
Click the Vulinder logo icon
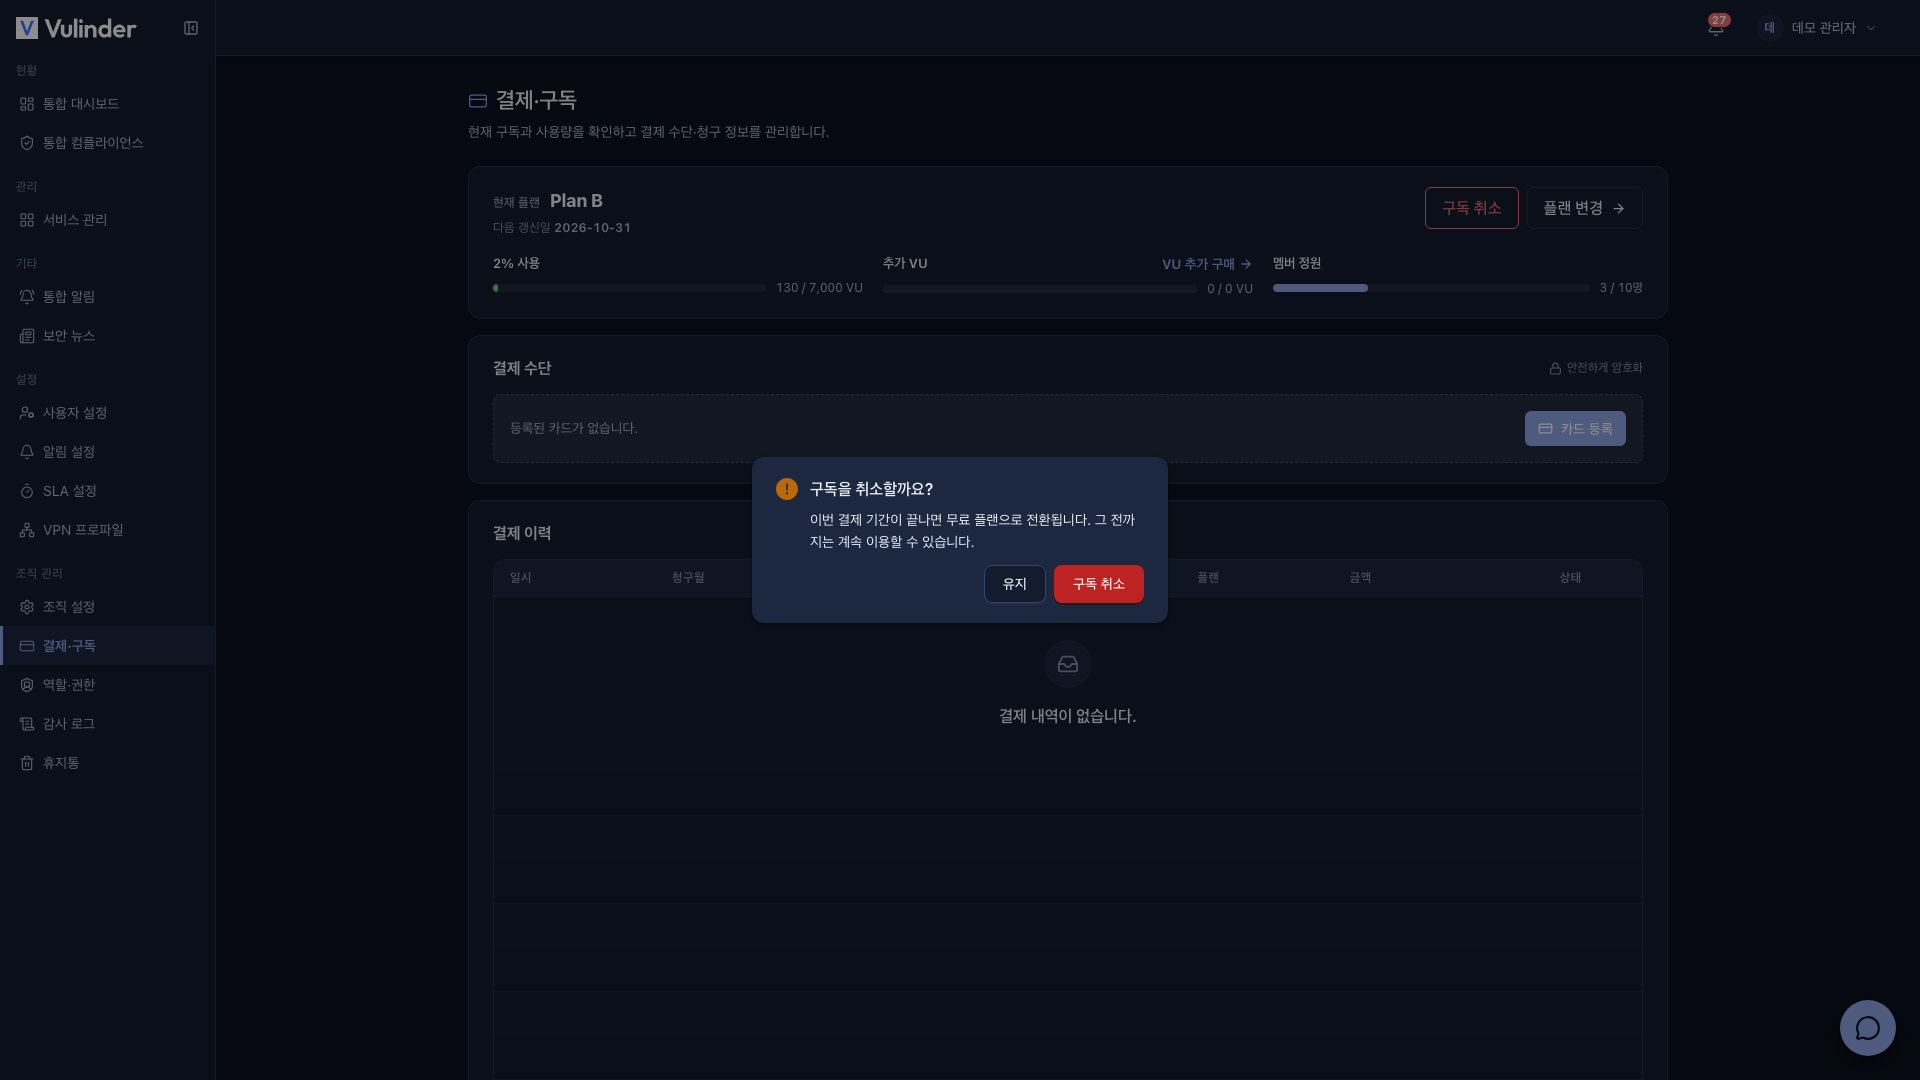(x=27, y=28)
